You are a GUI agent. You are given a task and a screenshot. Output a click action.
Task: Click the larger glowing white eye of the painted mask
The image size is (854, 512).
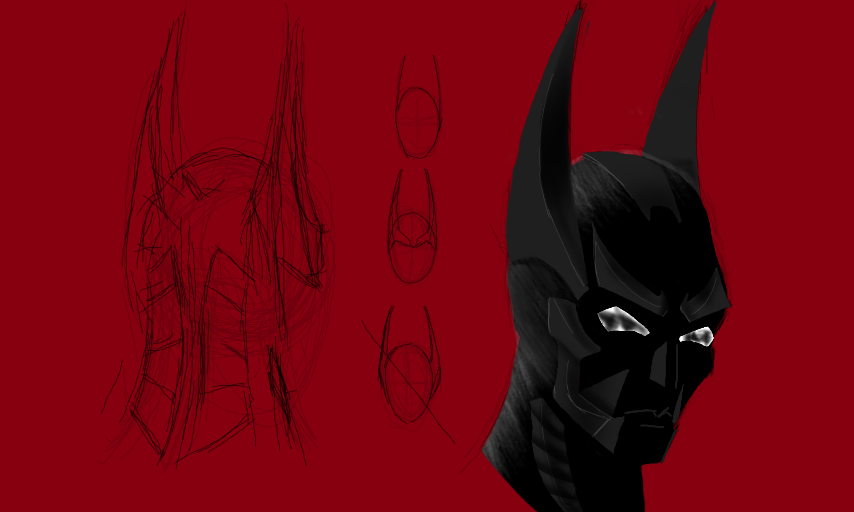[623, 320]
